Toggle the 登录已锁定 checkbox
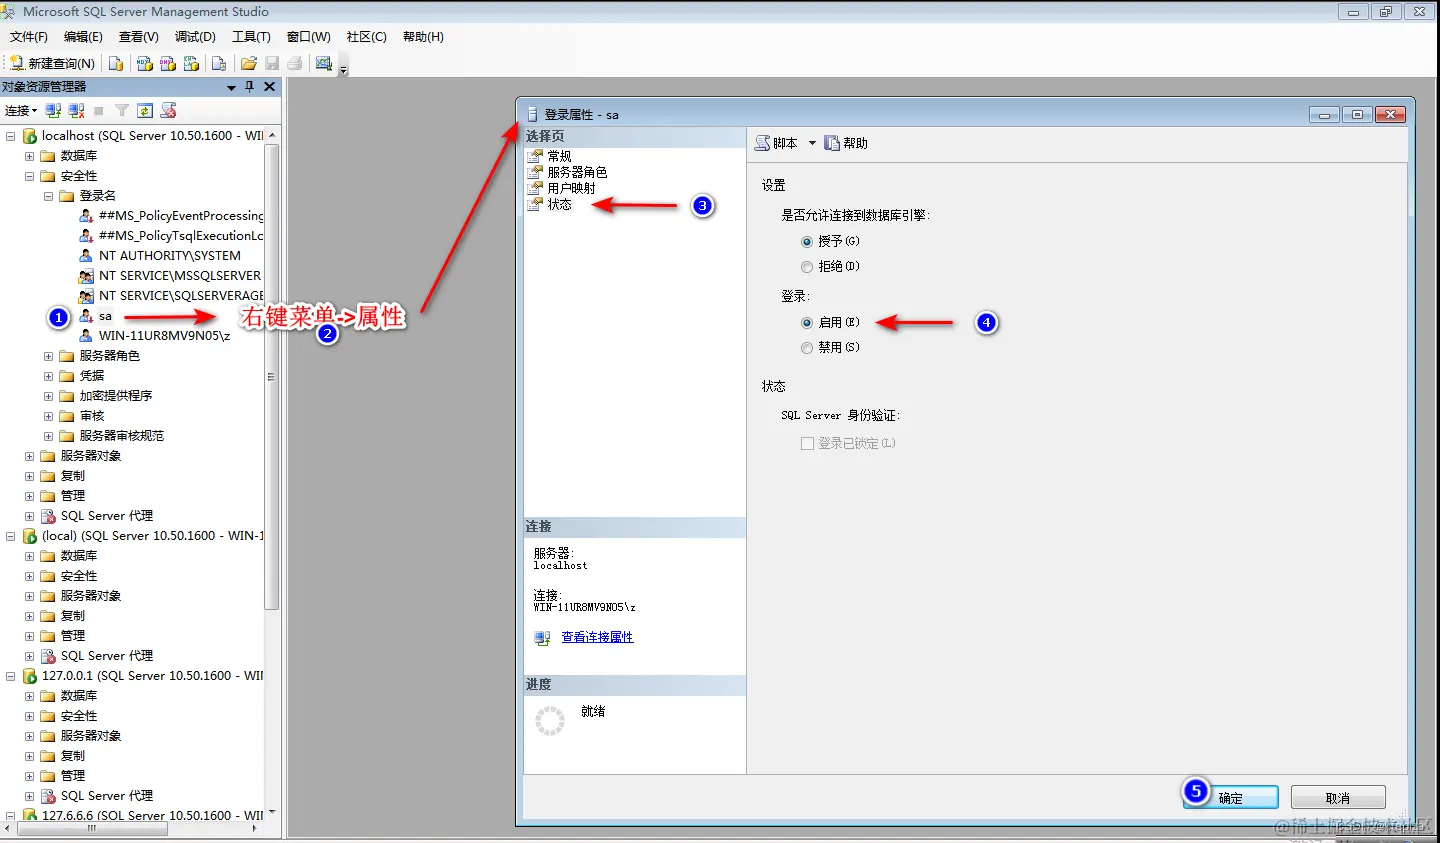1440x843 pixels. tap(807, 443)
